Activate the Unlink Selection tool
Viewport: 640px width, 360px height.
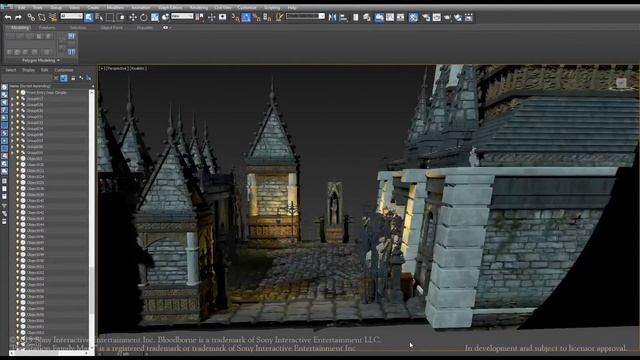tap(42, 17)
